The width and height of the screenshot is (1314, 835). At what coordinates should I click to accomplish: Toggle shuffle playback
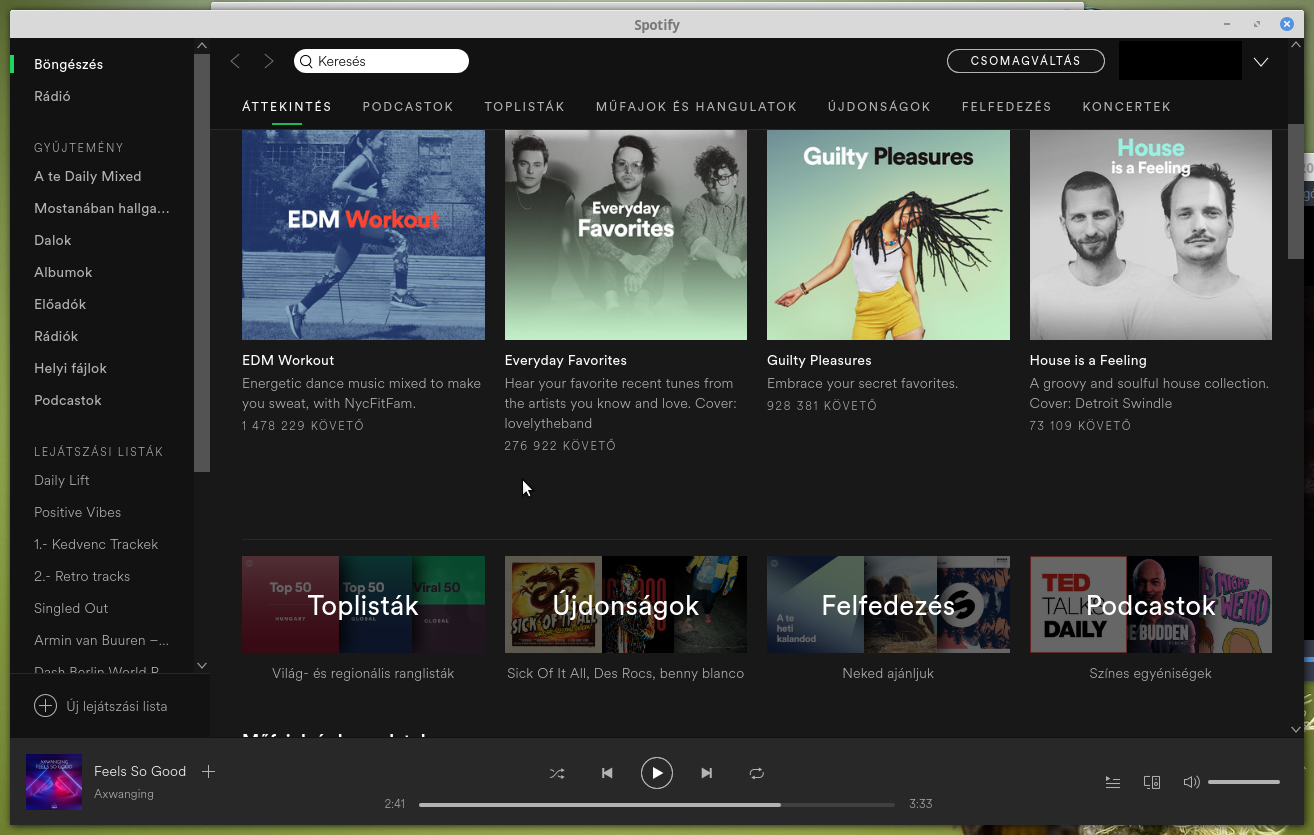click(557, 773)
